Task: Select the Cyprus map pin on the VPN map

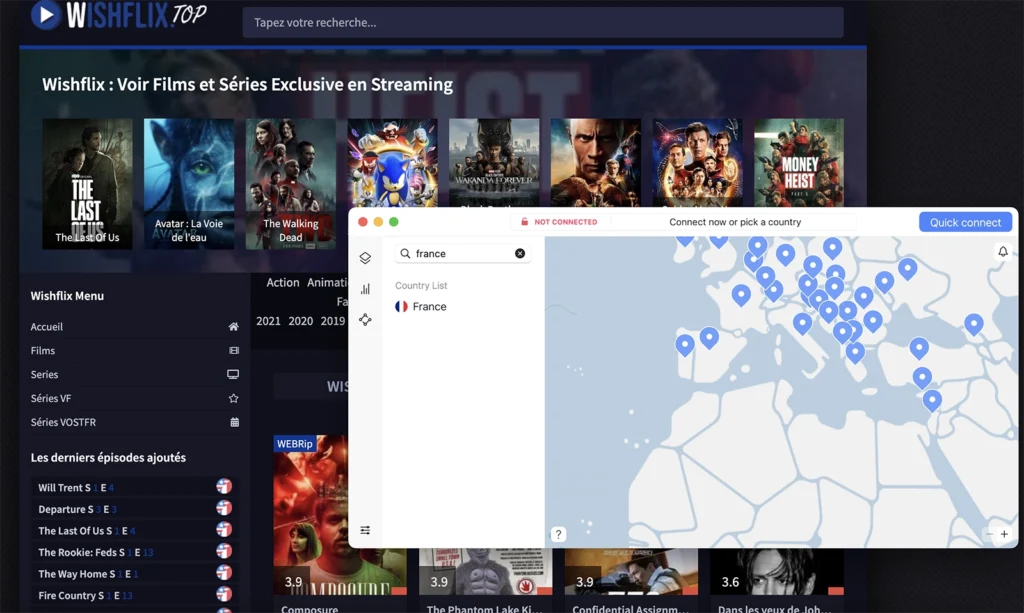Action: (921, 377)
